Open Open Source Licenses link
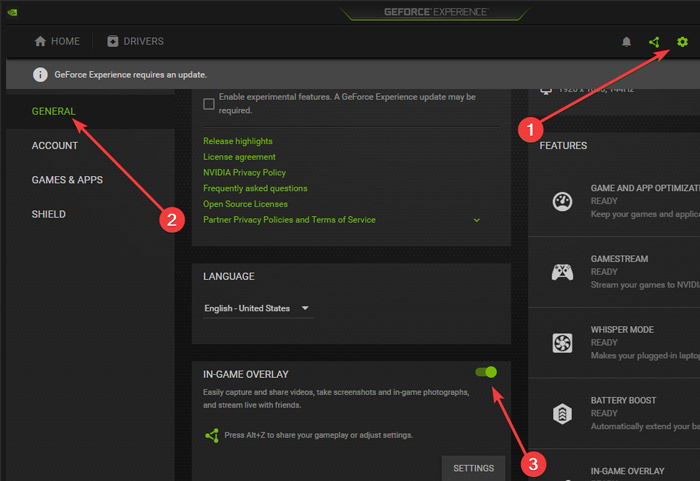This screenshot has height=481, width=700. (245, 204)
